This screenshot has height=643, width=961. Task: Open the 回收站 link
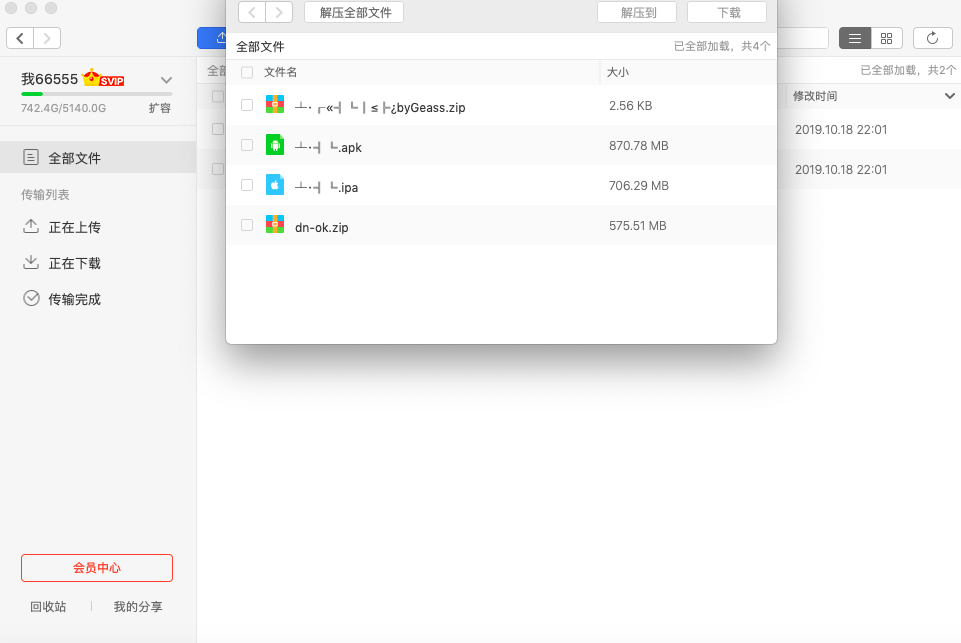click(x=48, y=606)
